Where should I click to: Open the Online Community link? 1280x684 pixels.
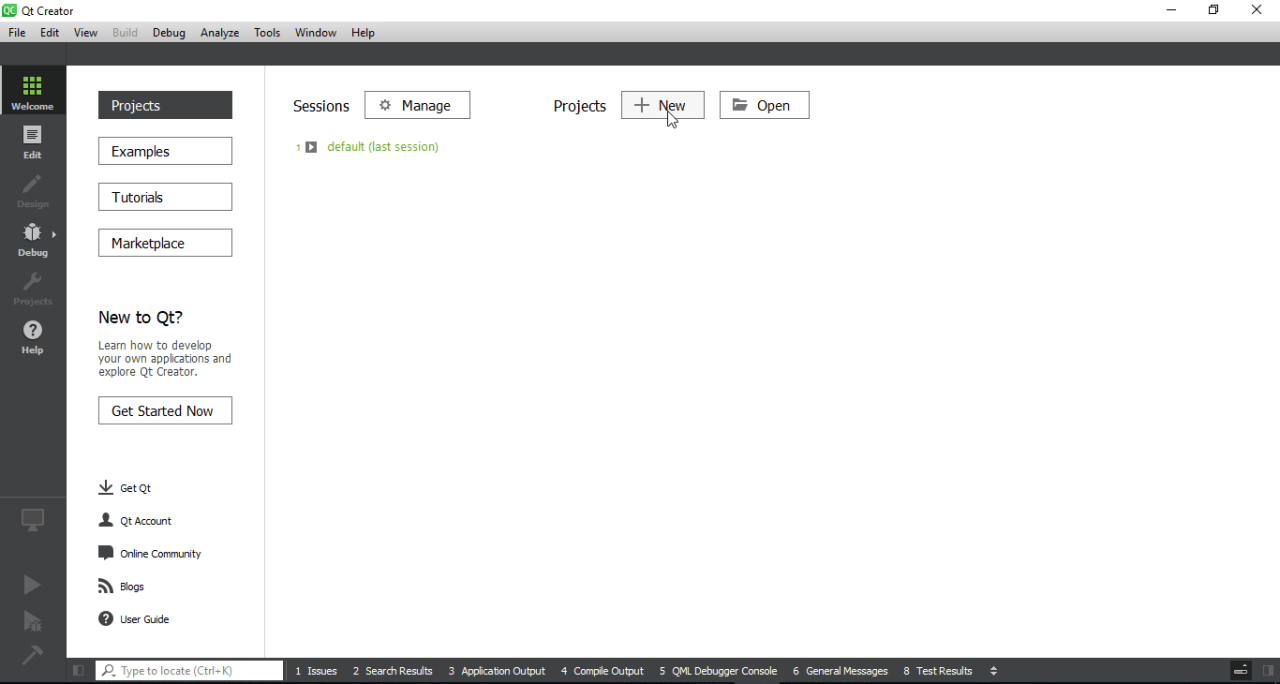pyautogui.click(x=160, y=553)
